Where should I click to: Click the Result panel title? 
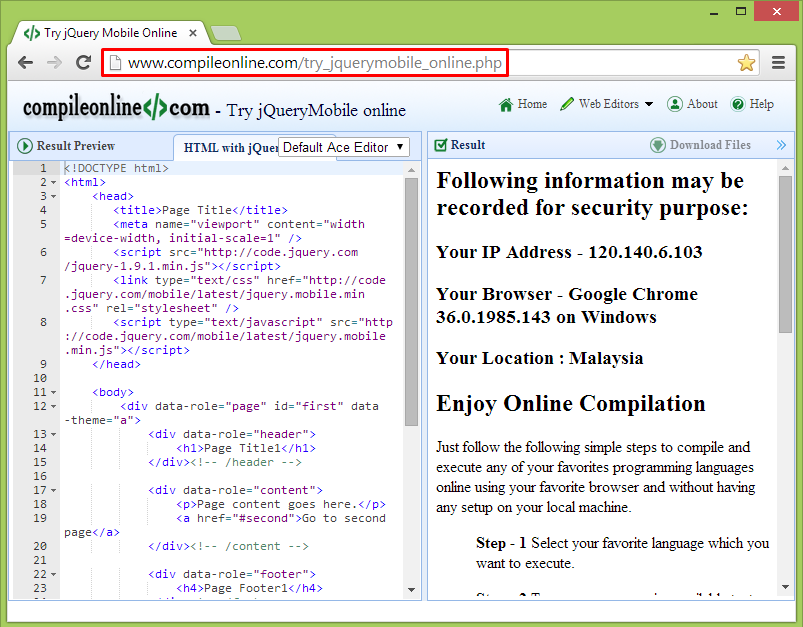pos(468,145)
